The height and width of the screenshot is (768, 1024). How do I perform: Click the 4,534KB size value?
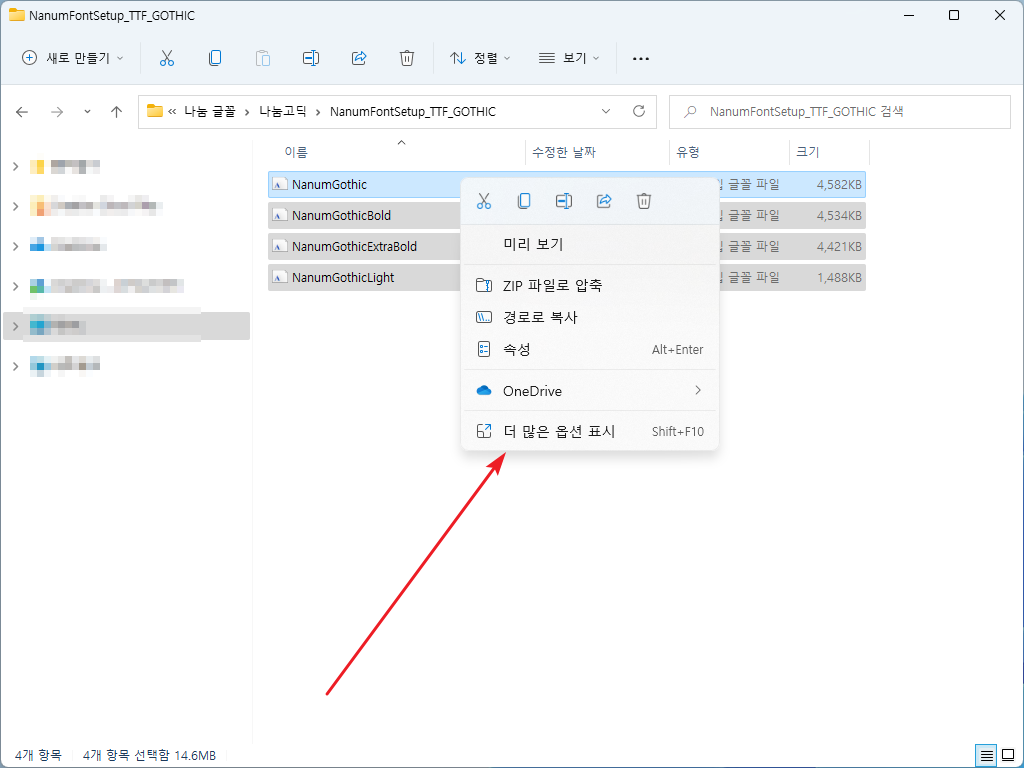pyautogui.click(x=839, y=216)
